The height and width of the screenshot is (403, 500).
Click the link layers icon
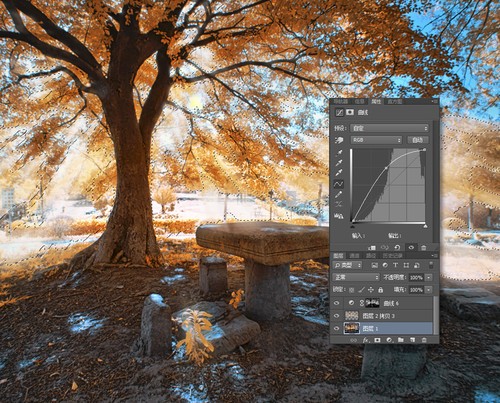point(354,340)
